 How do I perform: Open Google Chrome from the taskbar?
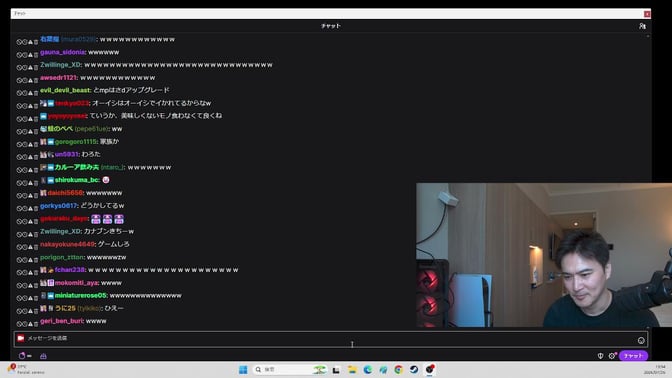pyautogui.click(x=399, y=369)
